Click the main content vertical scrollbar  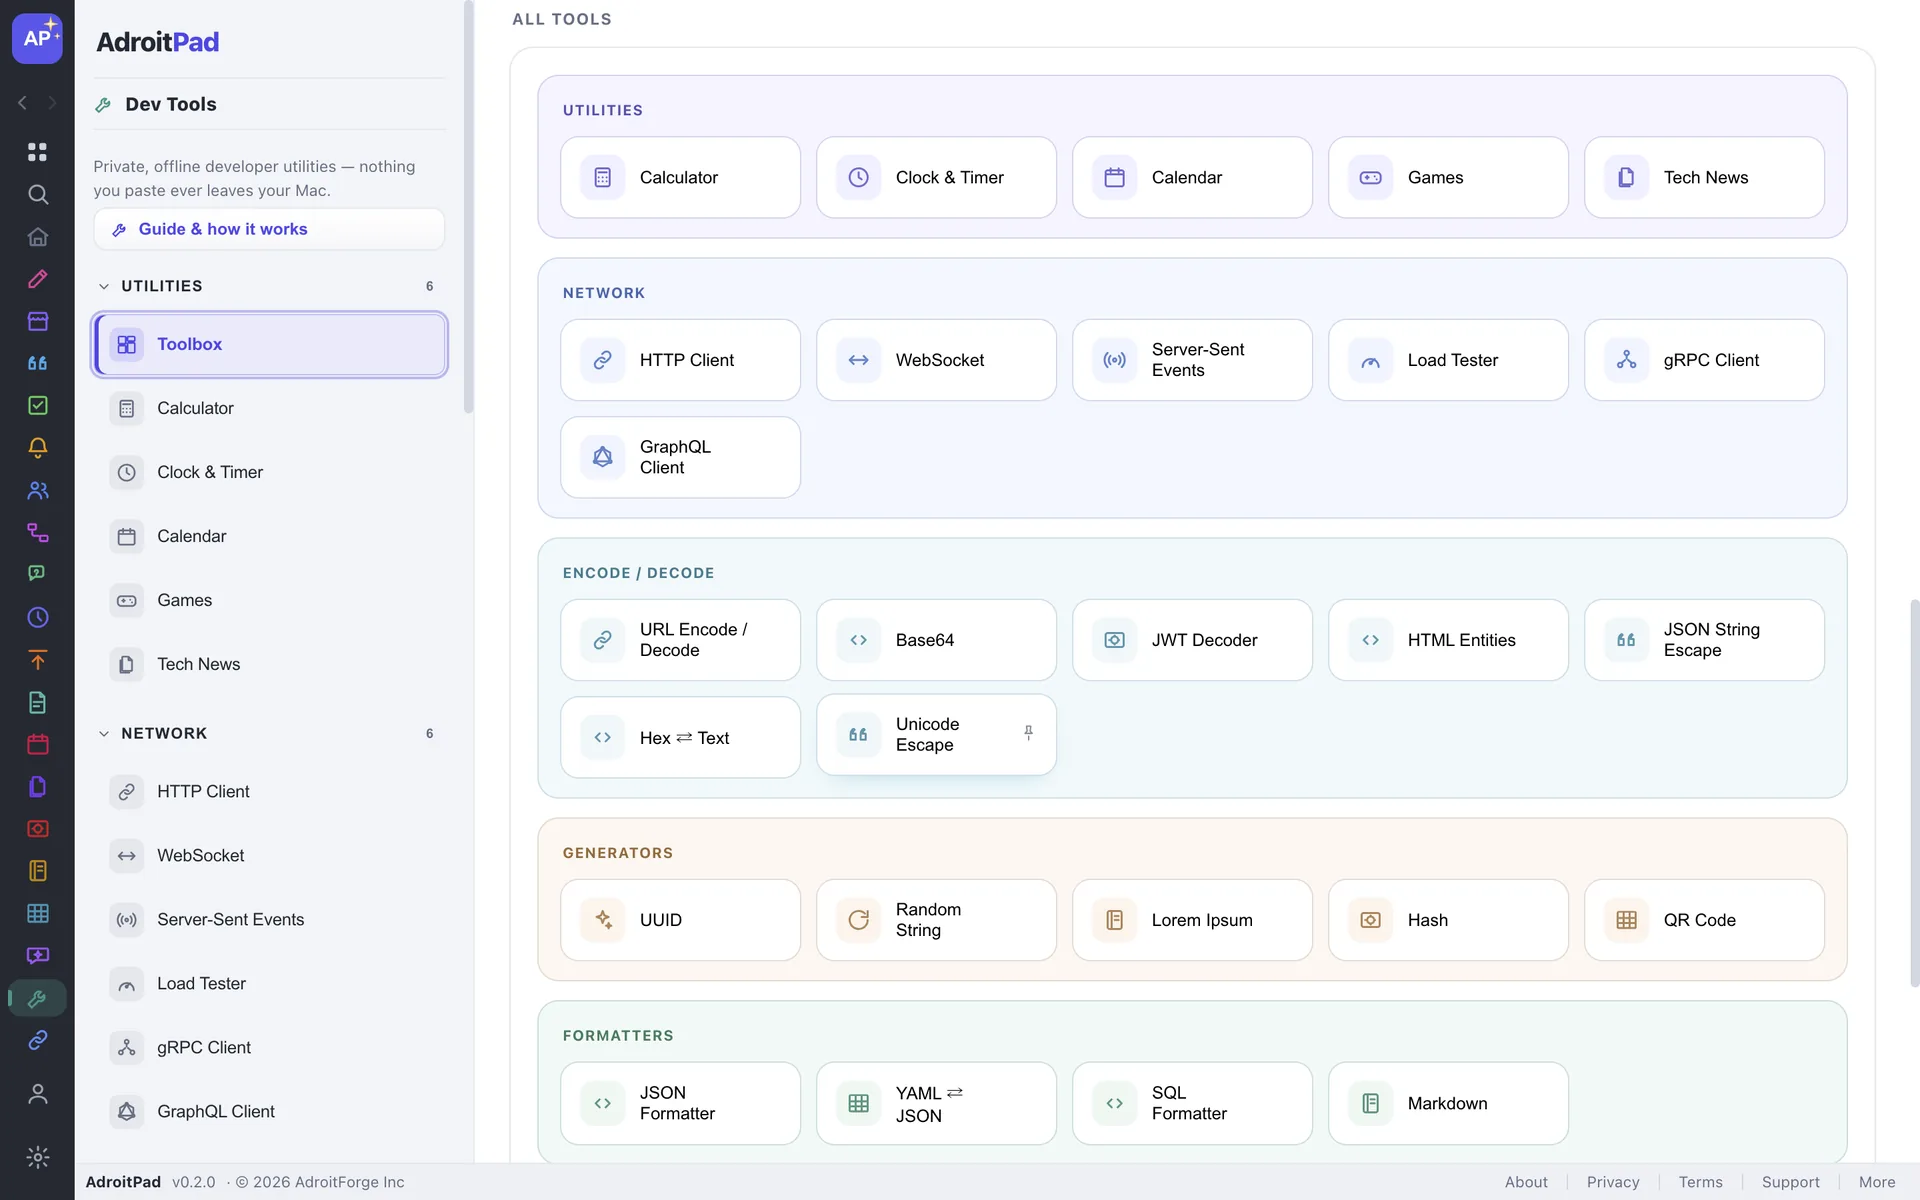(x=1914, y=793)
